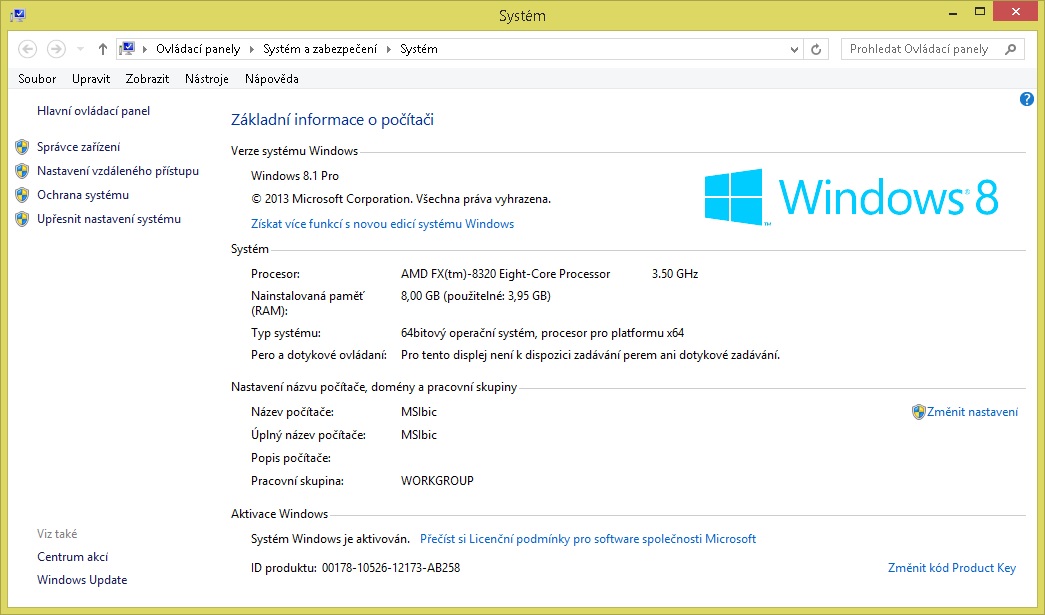Screen dimensions: 1045x615
Task: Open the recent locations dropdown arrow
Action: click(80, 49)
